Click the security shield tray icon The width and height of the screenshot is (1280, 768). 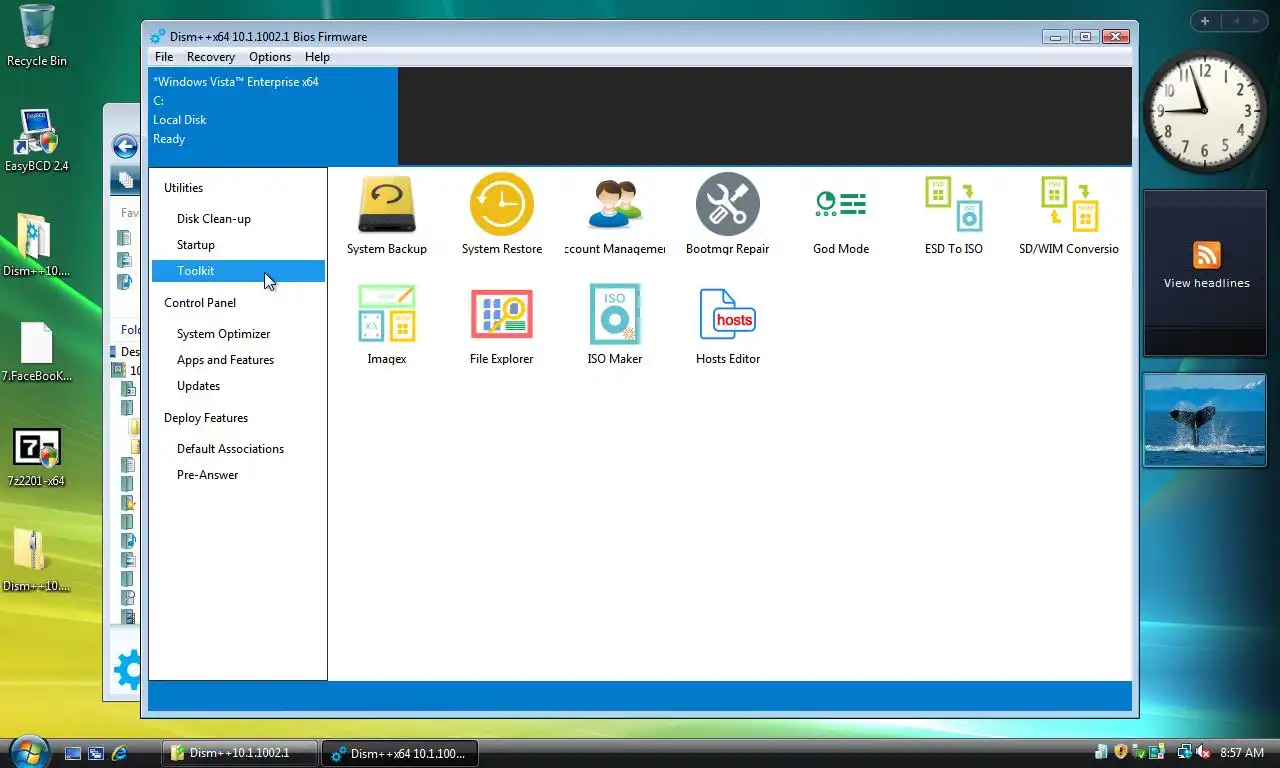click(1121, 752)
